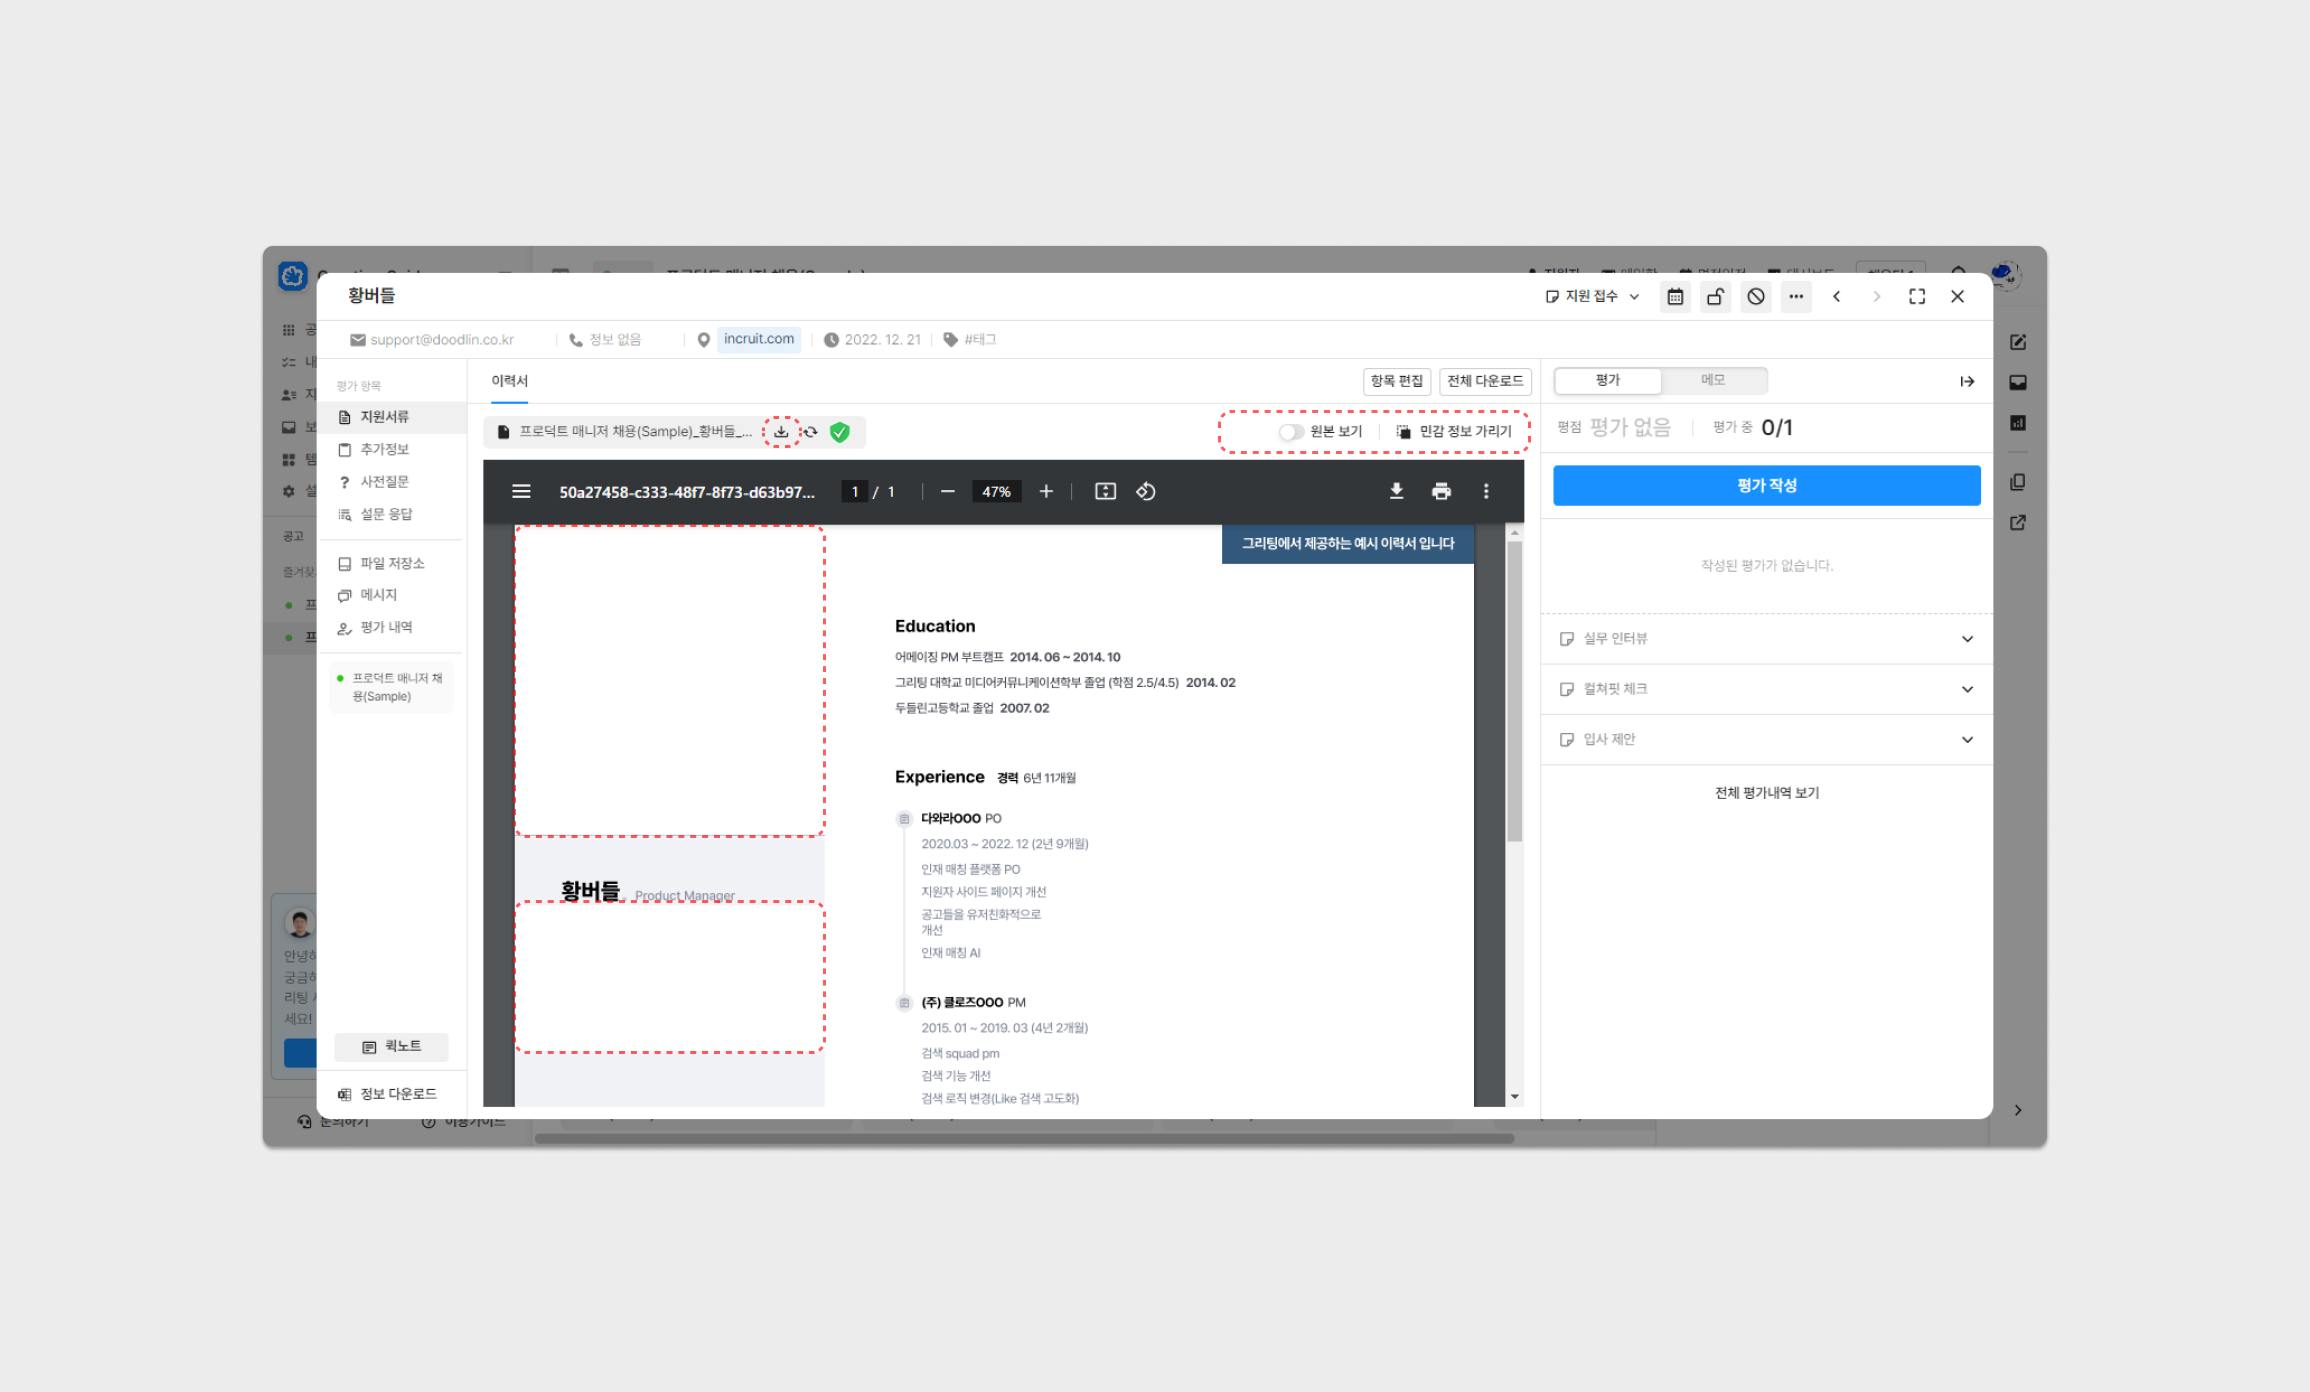This screenshot has height=1392, width=2310.
Task: Click the fit-to-page icon in PDF toolbar
Action: click(x=1105, y=491)
